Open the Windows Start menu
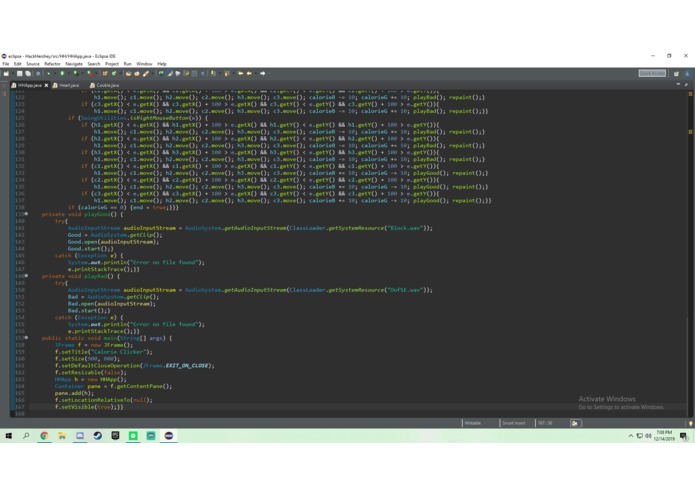The height and width of the screenshot is (494, 695). coord(8,436)
